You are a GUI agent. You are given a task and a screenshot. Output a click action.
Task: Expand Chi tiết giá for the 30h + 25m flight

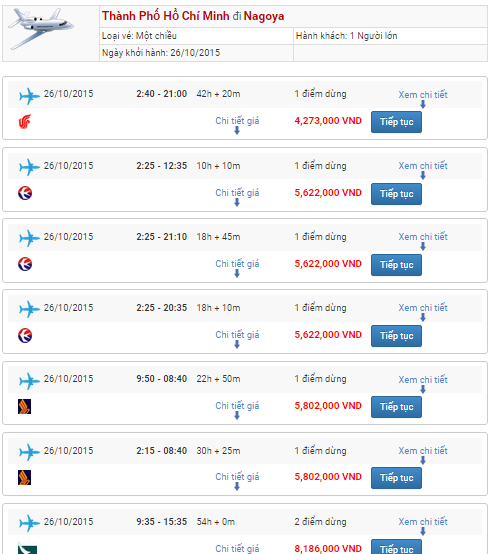coord(237,477)
